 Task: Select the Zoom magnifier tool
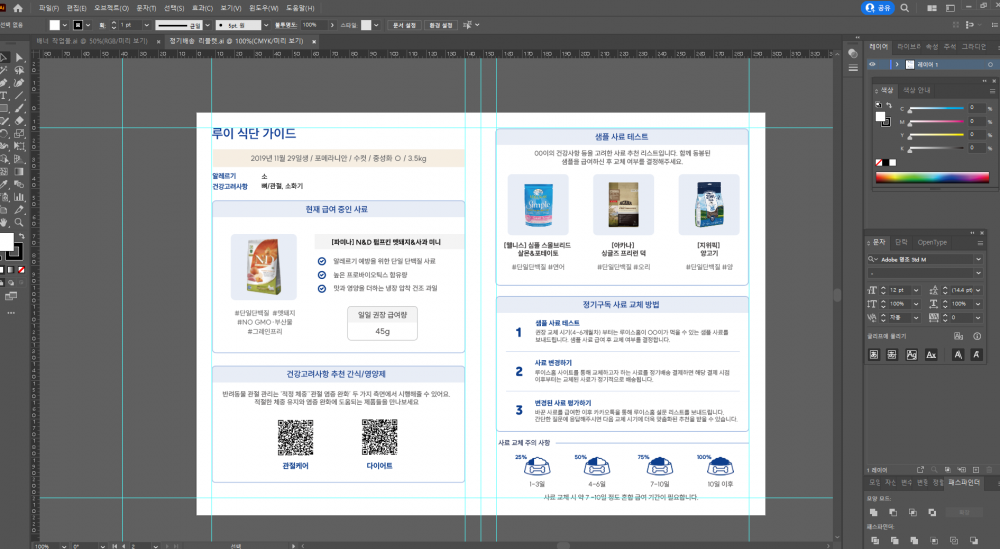(19, 223)
